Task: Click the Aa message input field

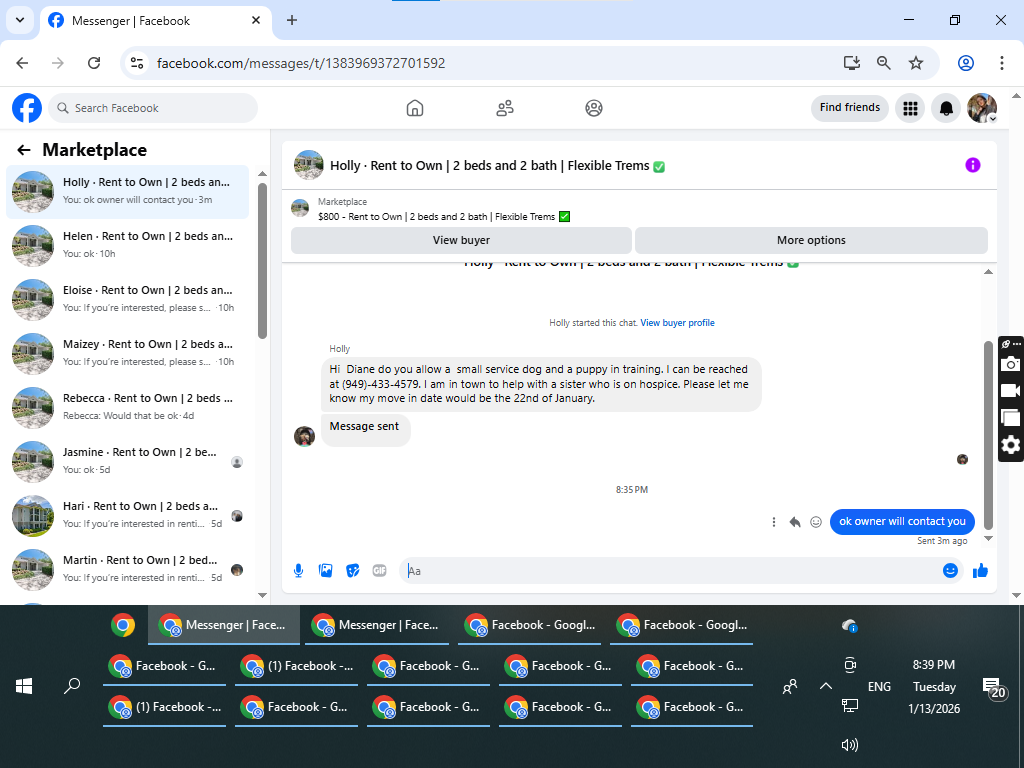Action: pos(670,571)
